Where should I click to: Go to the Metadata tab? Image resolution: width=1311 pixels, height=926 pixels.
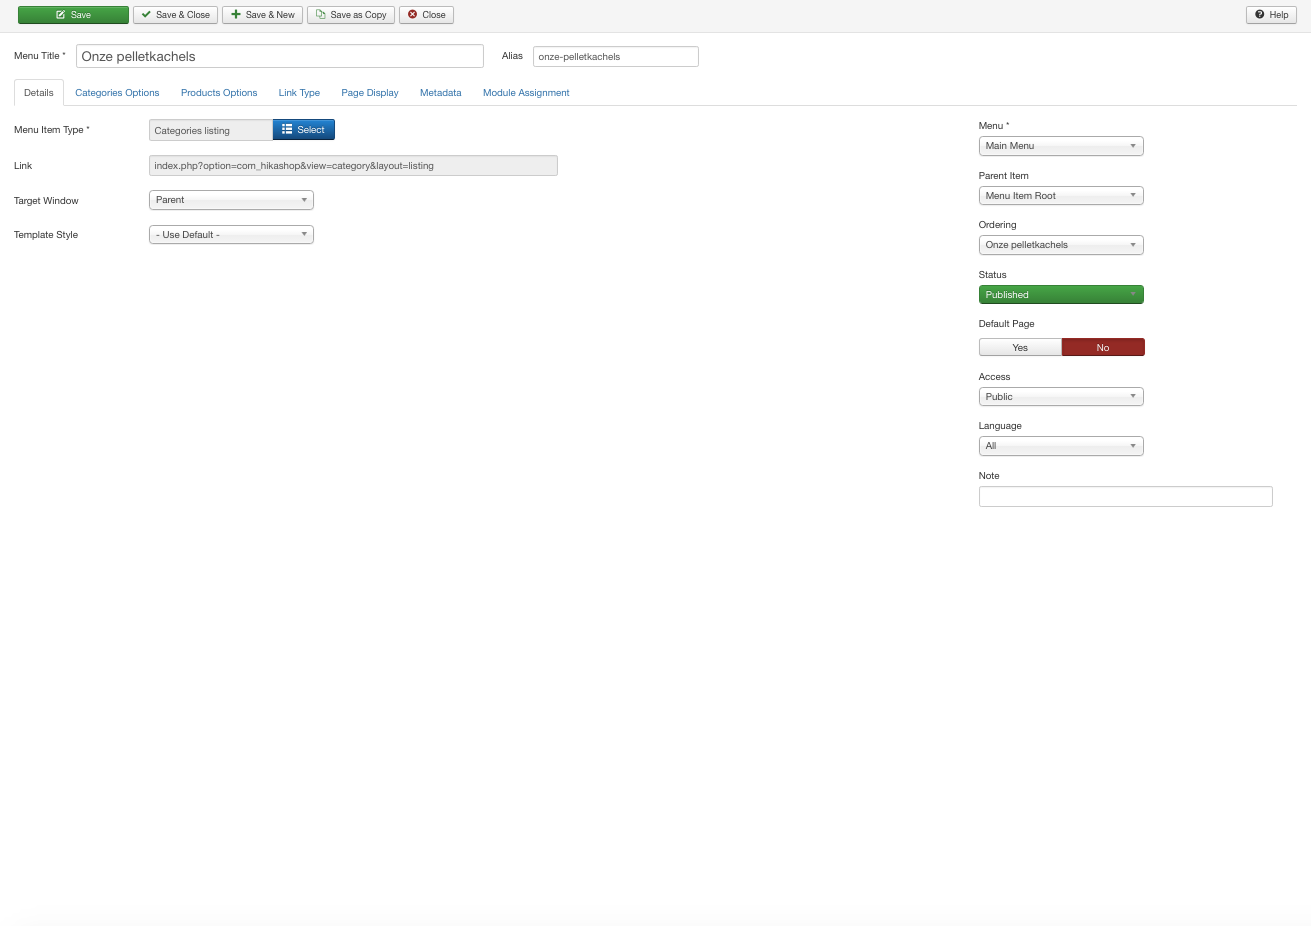441,93
